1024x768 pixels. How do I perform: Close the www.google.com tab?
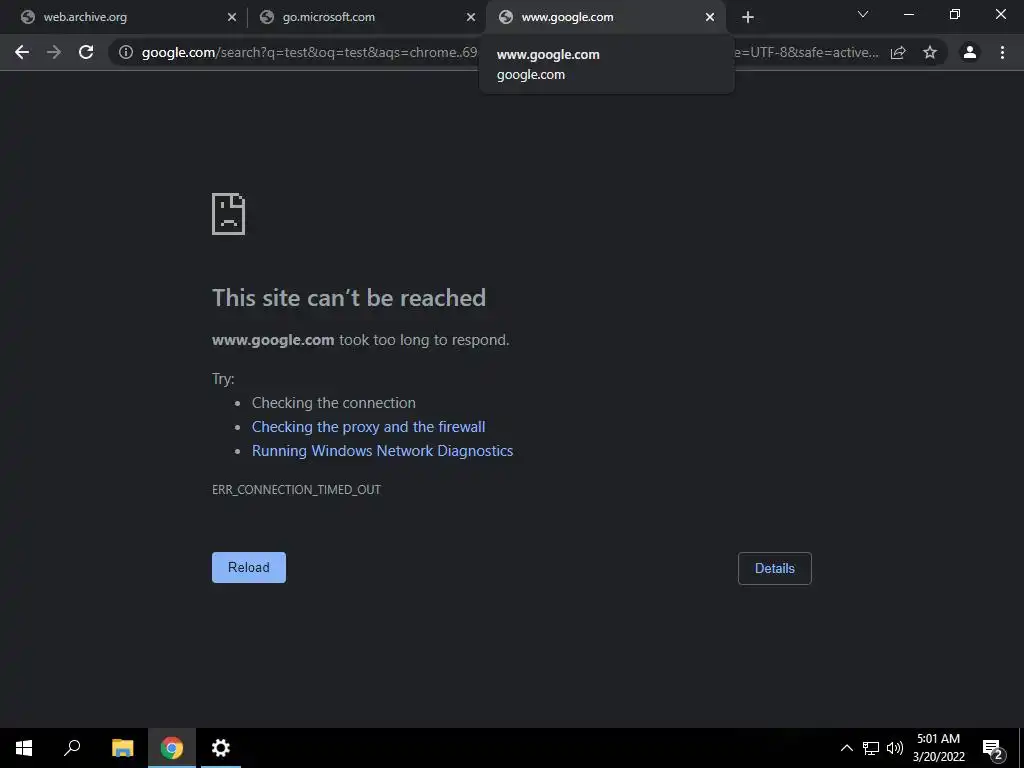tap(710, 17)
